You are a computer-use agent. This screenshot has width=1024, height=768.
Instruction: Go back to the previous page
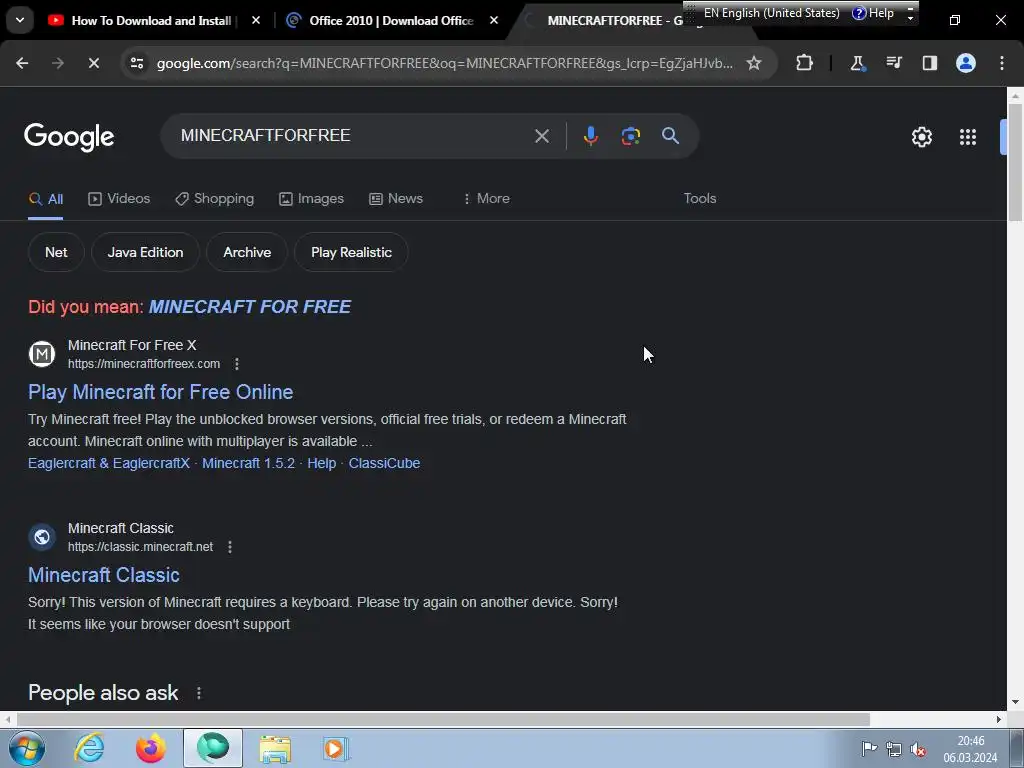click(22, 63)
